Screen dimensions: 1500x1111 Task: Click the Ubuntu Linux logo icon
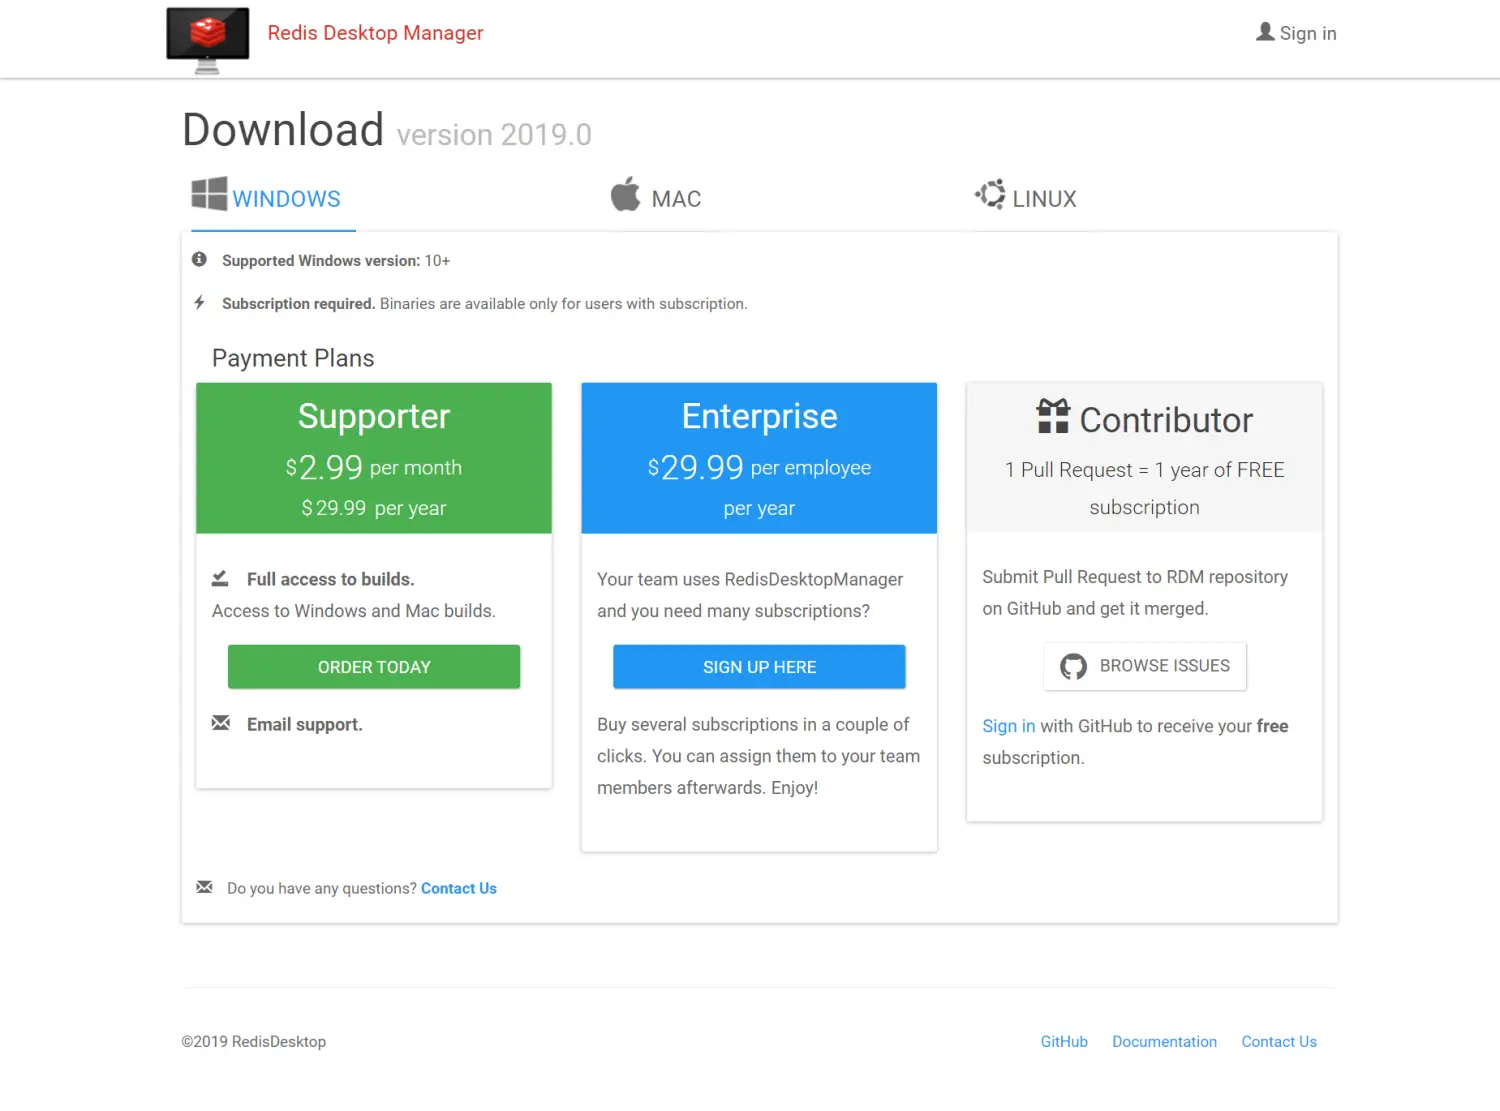(x=991, y=194)
